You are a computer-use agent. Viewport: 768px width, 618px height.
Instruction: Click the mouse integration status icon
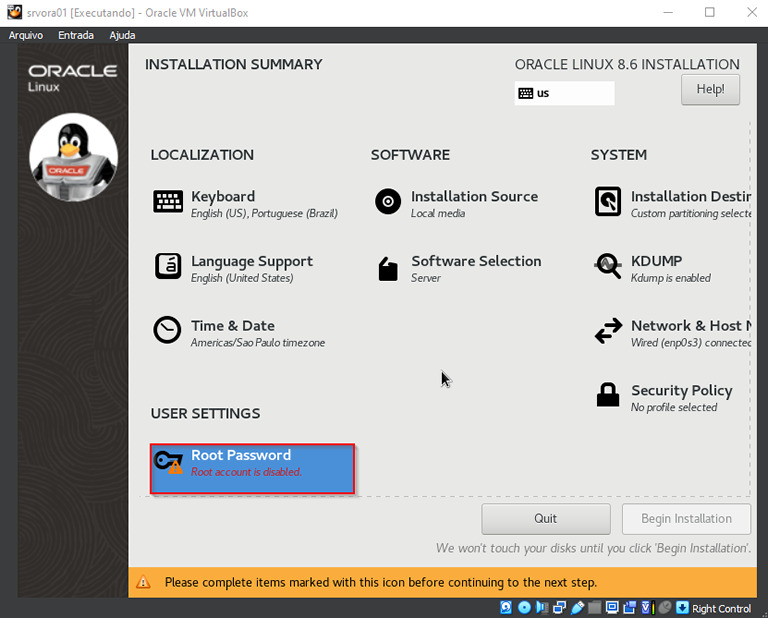[x=665, y=608]
